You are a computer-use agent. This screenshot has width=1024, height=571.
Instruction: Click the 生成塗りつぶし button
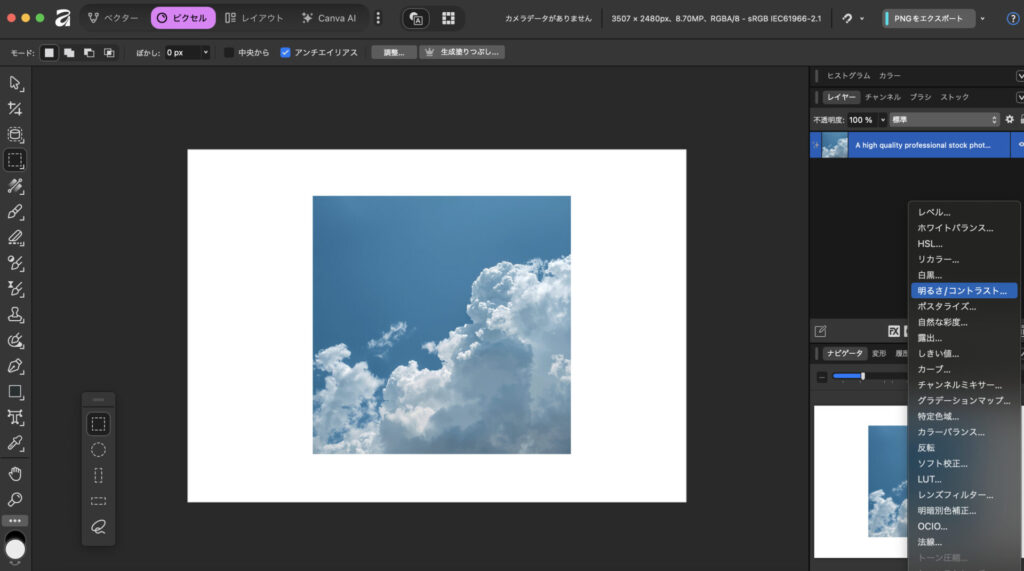click(462, 52)
